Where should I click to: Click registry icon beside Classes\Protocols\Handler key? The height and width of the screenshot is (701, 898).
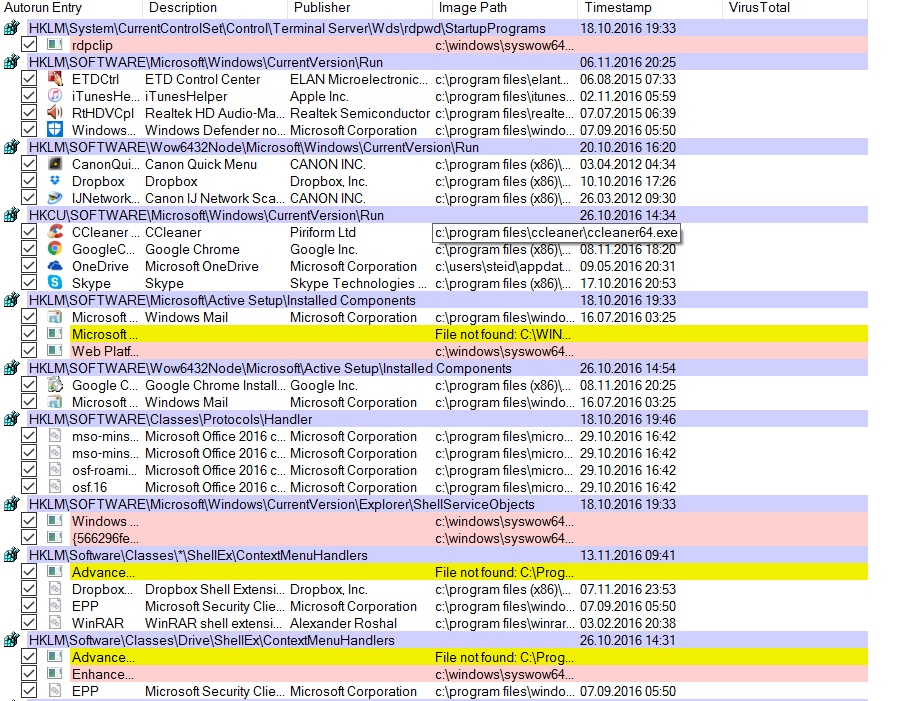pos(11,419)
